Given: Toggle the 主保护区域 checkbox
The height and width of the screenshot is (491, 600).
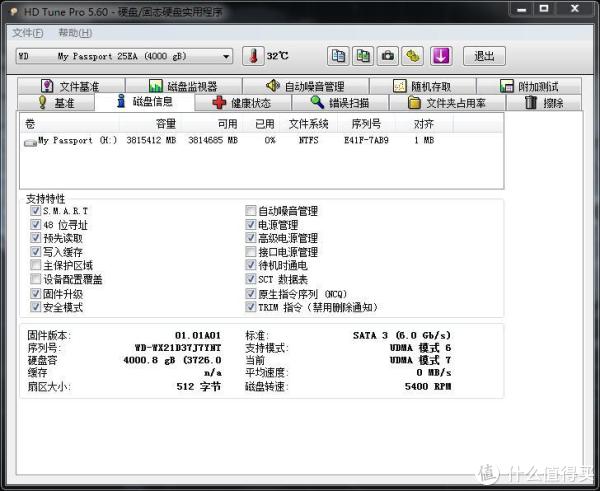Looking at the screenshot, I should tap(36, 265).
